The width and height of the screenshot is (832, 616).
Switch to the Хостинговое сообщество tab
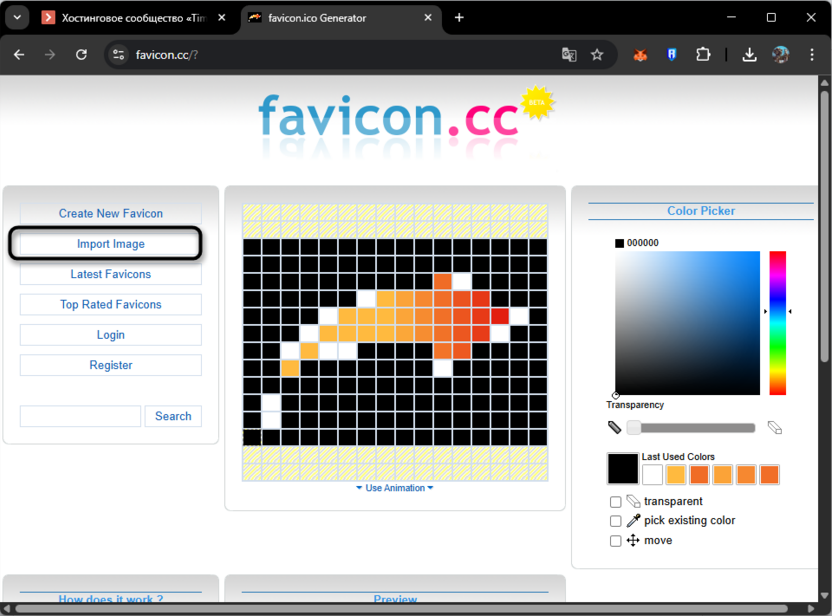pos(133,18)
